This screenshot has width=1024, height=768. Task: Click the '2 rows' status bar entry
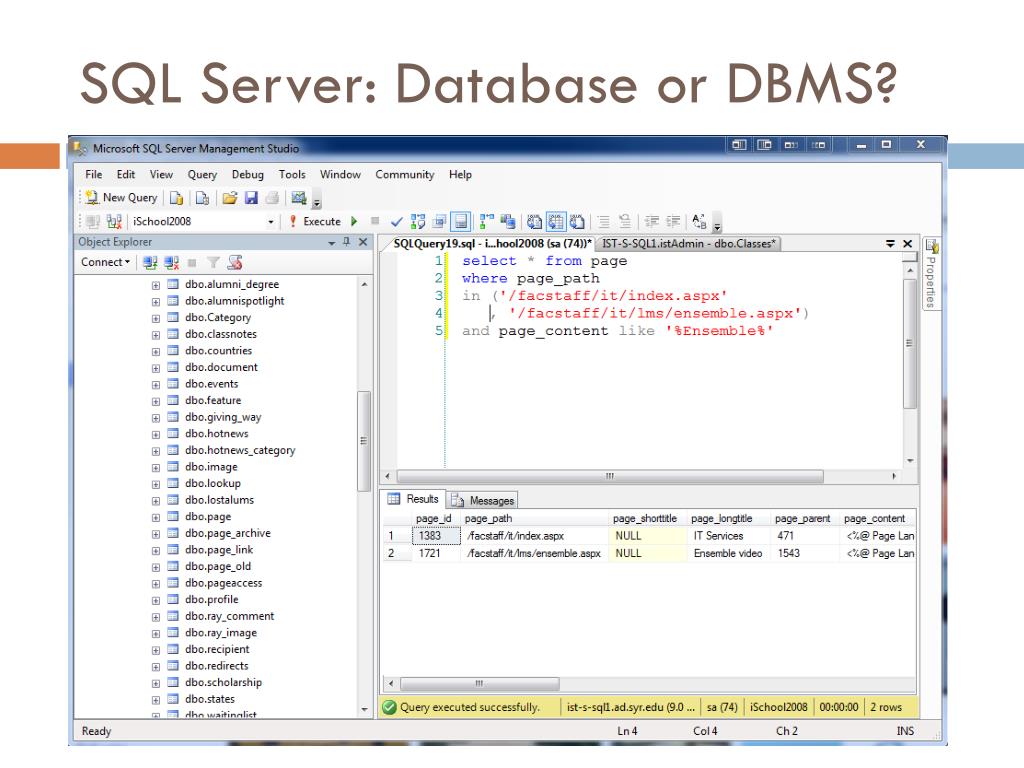(x=886, y=707)
